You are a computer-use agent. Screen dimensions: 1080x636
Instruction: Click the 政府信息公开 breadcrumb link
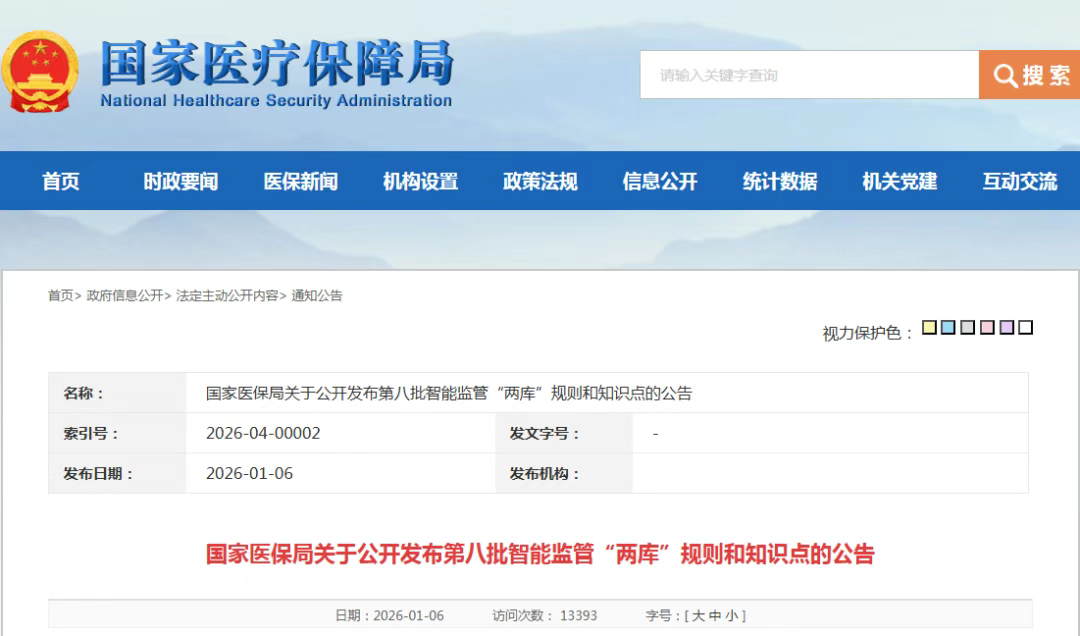pos(125,296)
